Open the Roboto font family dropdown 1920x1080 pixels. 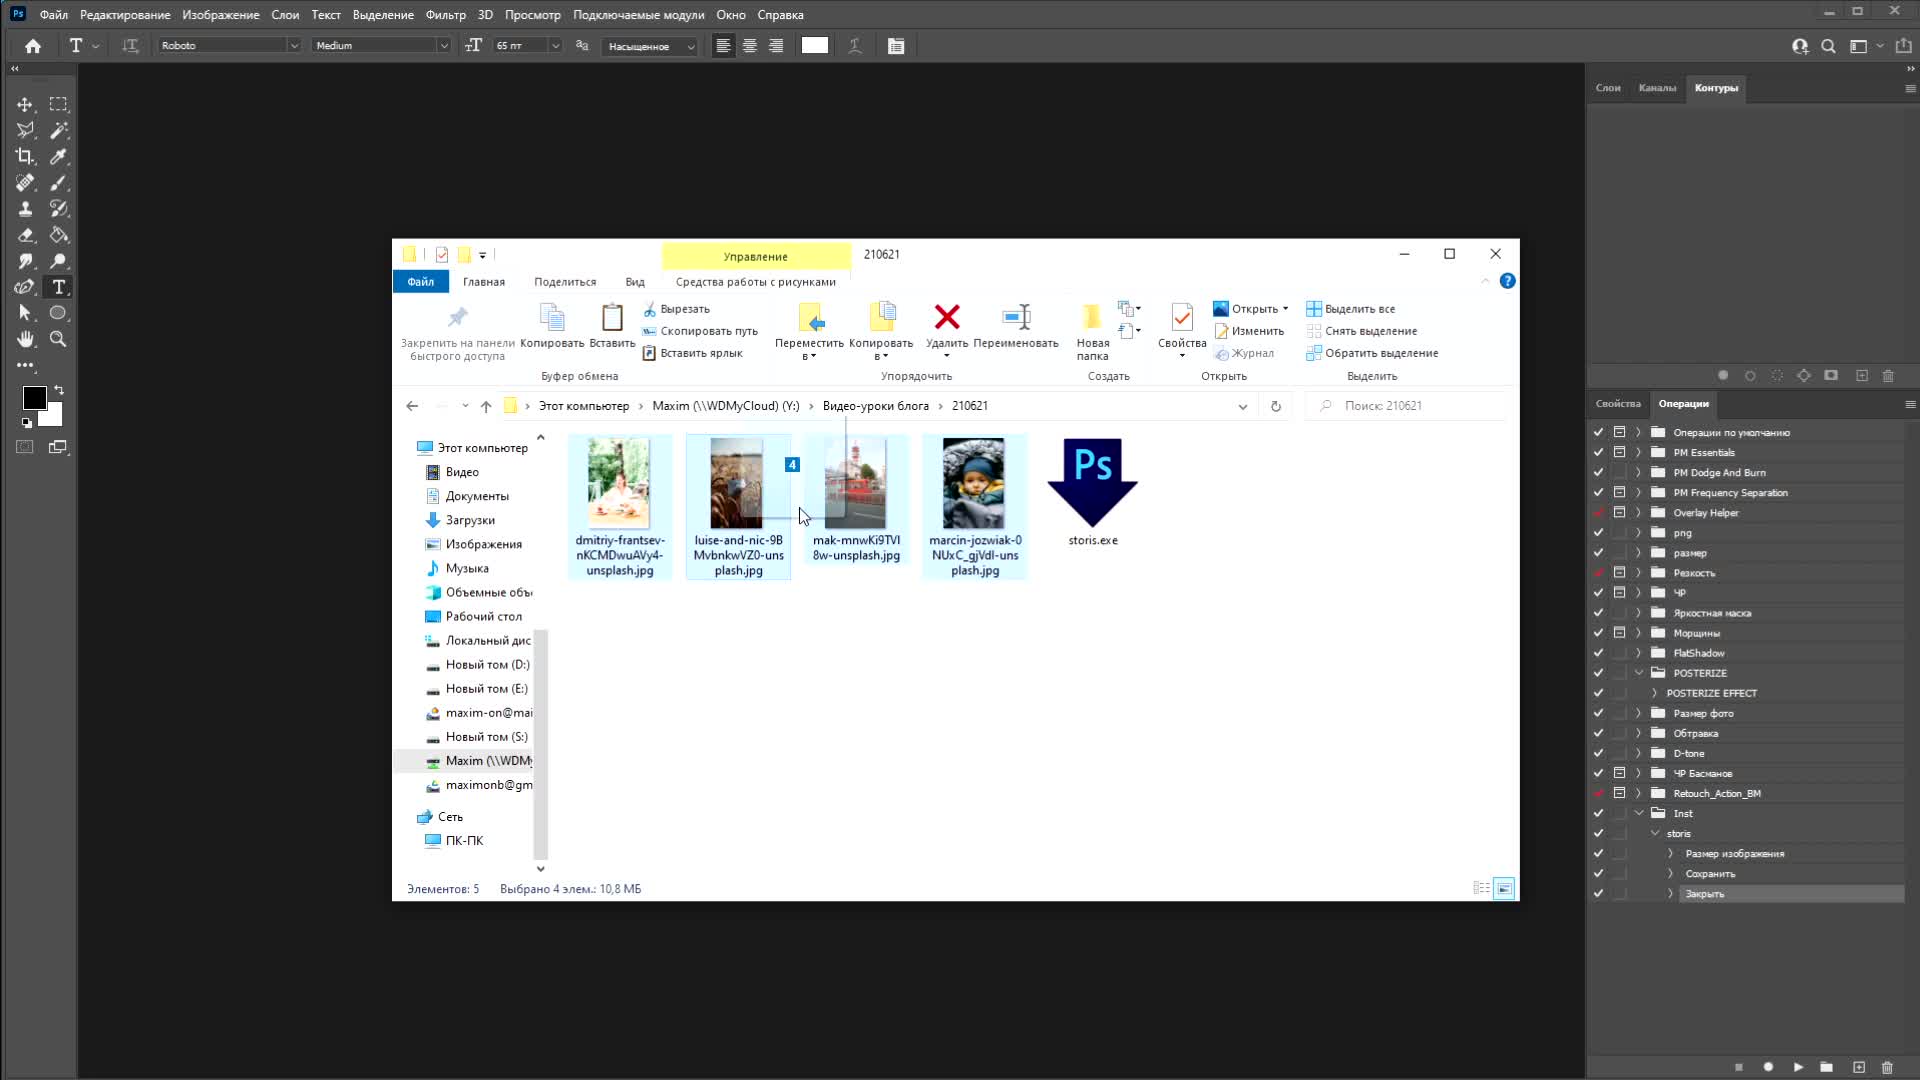[294, 46]
